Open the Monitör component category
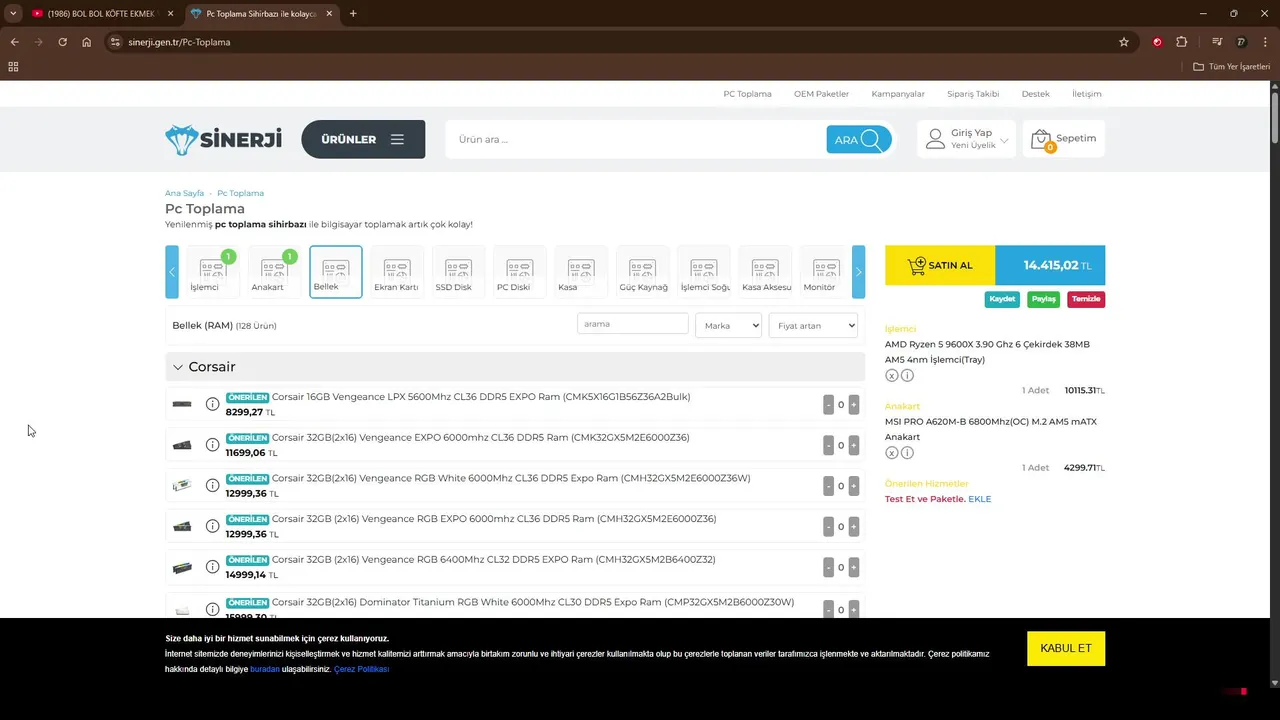This screenshot has height=720, width=1280. [825, 272]
